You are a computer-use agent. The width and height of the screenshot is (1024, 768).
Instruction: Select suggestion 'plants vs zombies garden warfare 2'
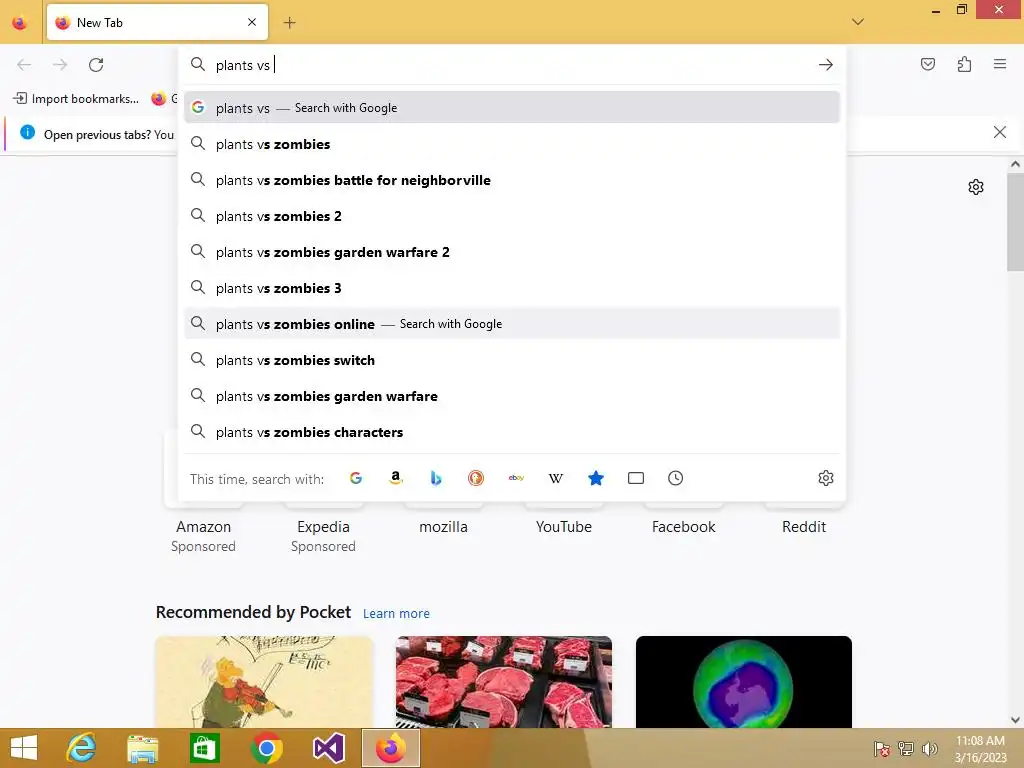tap(512, 252)
